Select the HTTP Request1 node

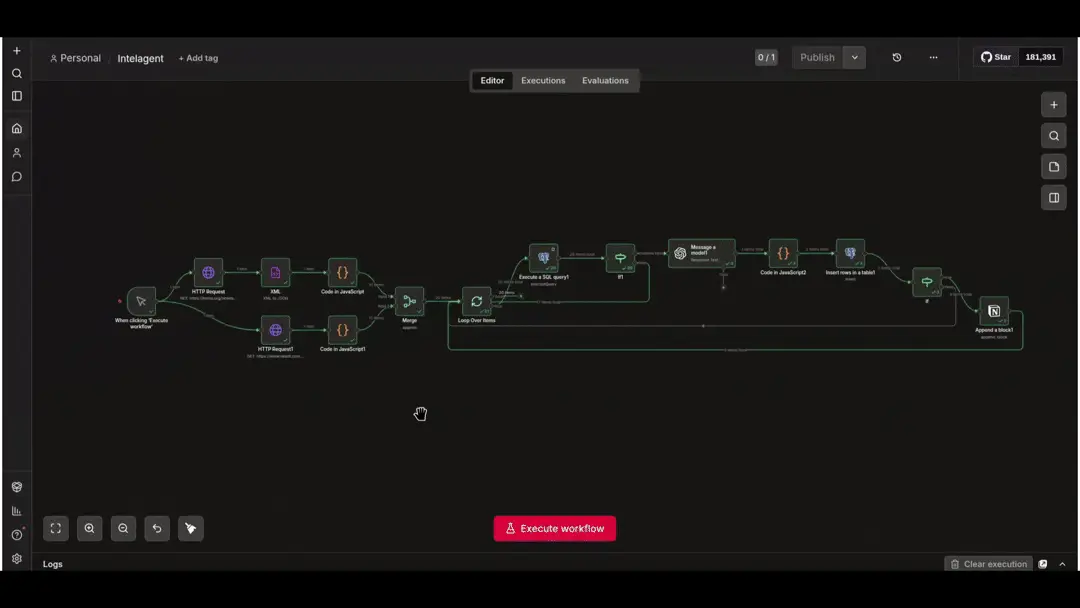click(276, 330)
